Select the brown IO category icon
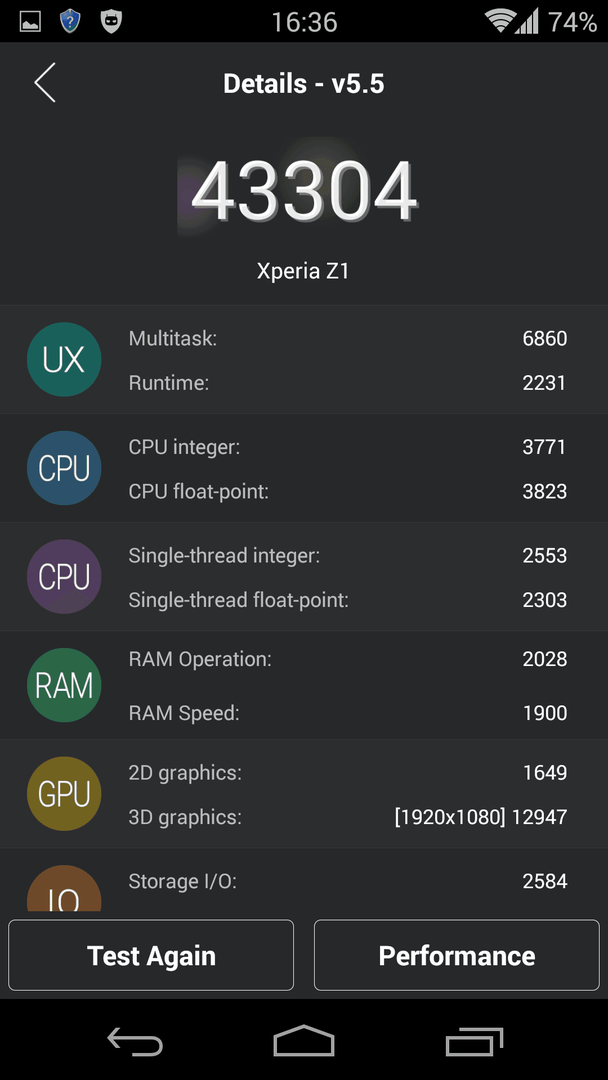The width and height of the screenshot is (608, 1080). (64, 889)
